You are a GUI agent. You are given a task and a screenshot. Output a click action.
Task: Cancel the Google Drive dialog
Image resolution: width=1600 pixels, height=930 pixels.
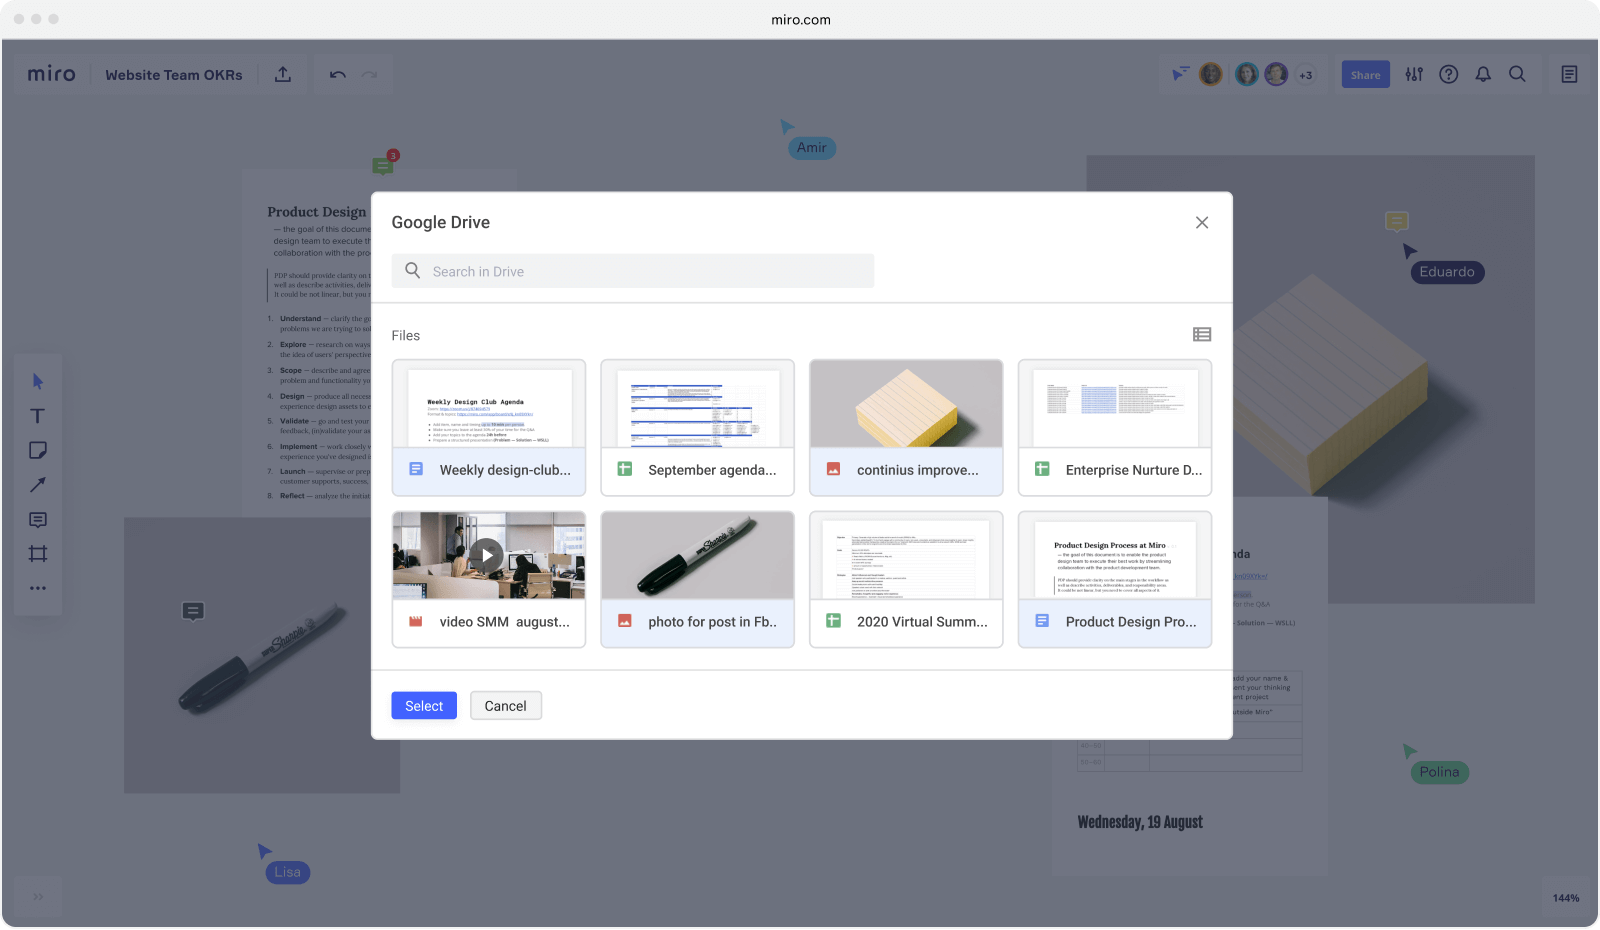[x=506, y=706]
